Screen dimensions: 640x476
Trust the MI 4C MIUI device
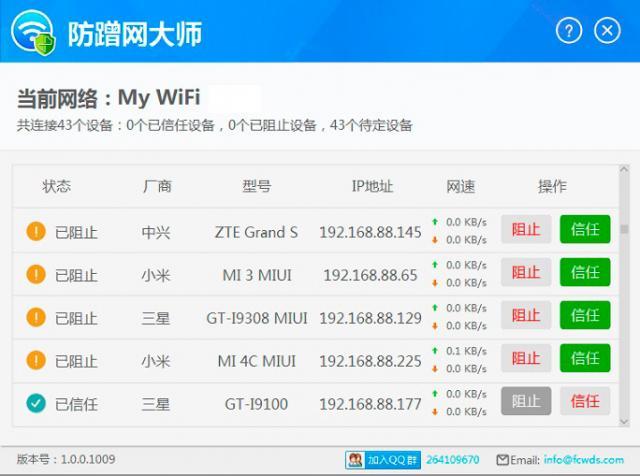point(585,358)
